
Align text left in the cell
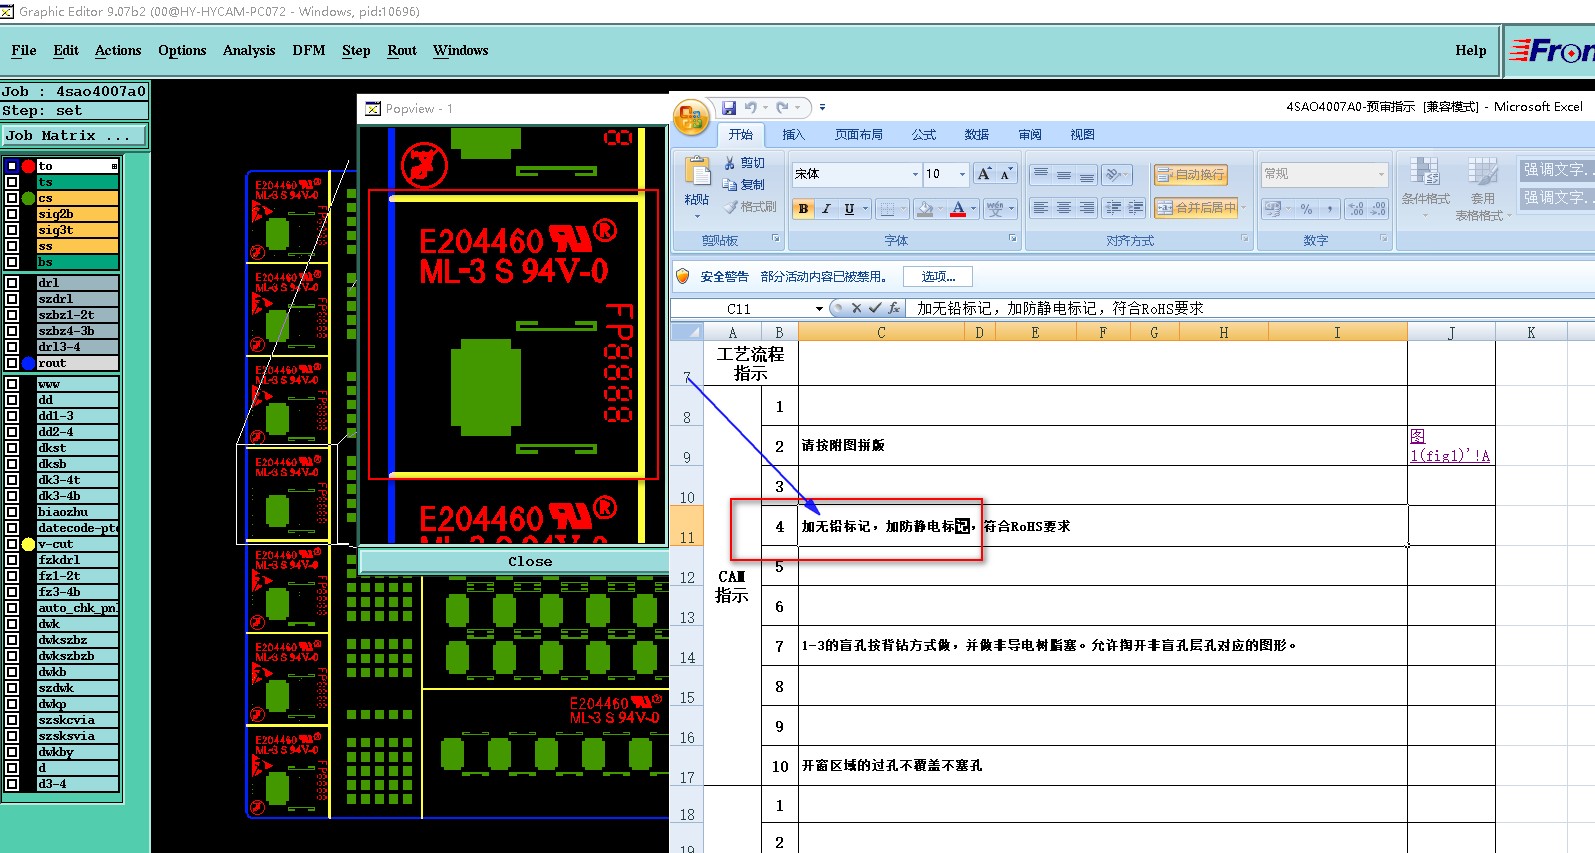tap(1041, 208)
